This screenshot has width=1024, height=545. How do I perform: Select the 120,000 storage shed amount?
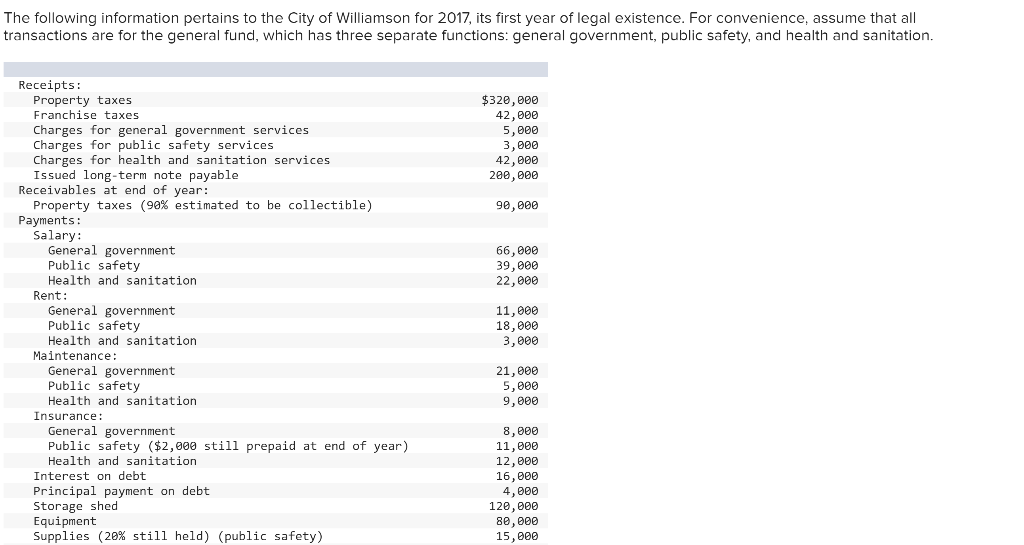coord(514,506)
